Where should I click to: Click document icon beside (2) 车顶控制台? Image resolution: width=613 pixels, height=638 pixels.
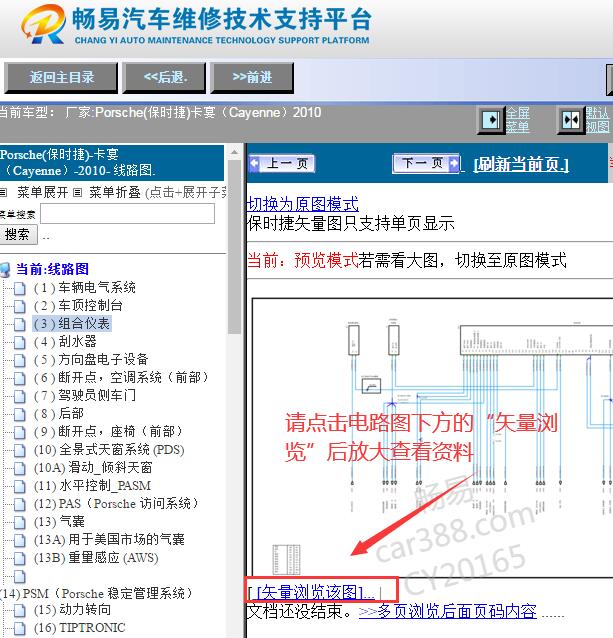19,306
